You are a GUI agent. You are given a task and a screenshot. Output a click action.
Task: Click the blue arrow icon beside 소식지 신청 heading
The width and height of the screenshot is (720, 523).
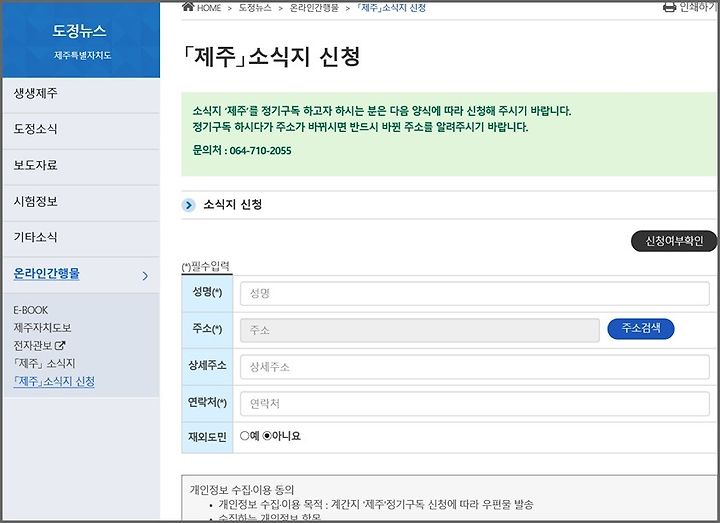click(188, 205)
